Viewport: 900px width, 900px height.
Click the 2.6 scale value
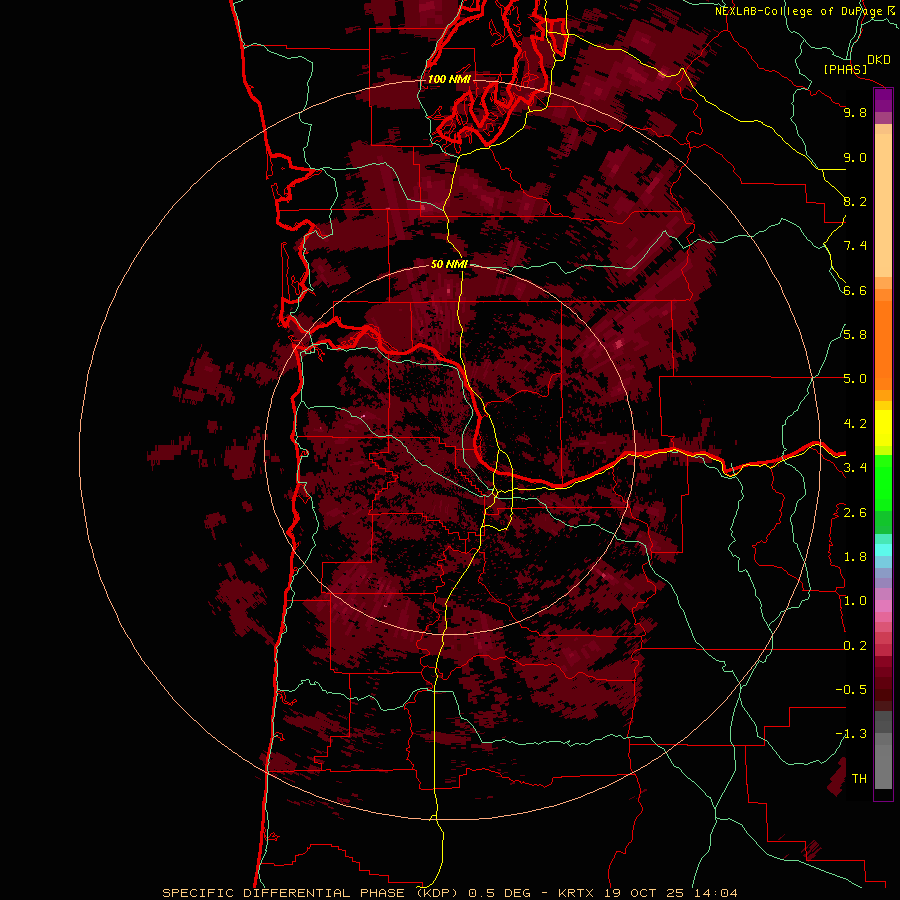point(855,512)
